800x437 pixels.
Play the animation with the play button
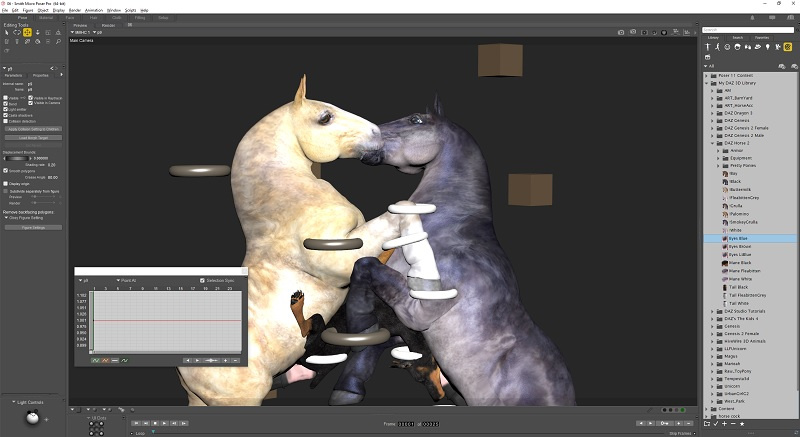[165, 423]
